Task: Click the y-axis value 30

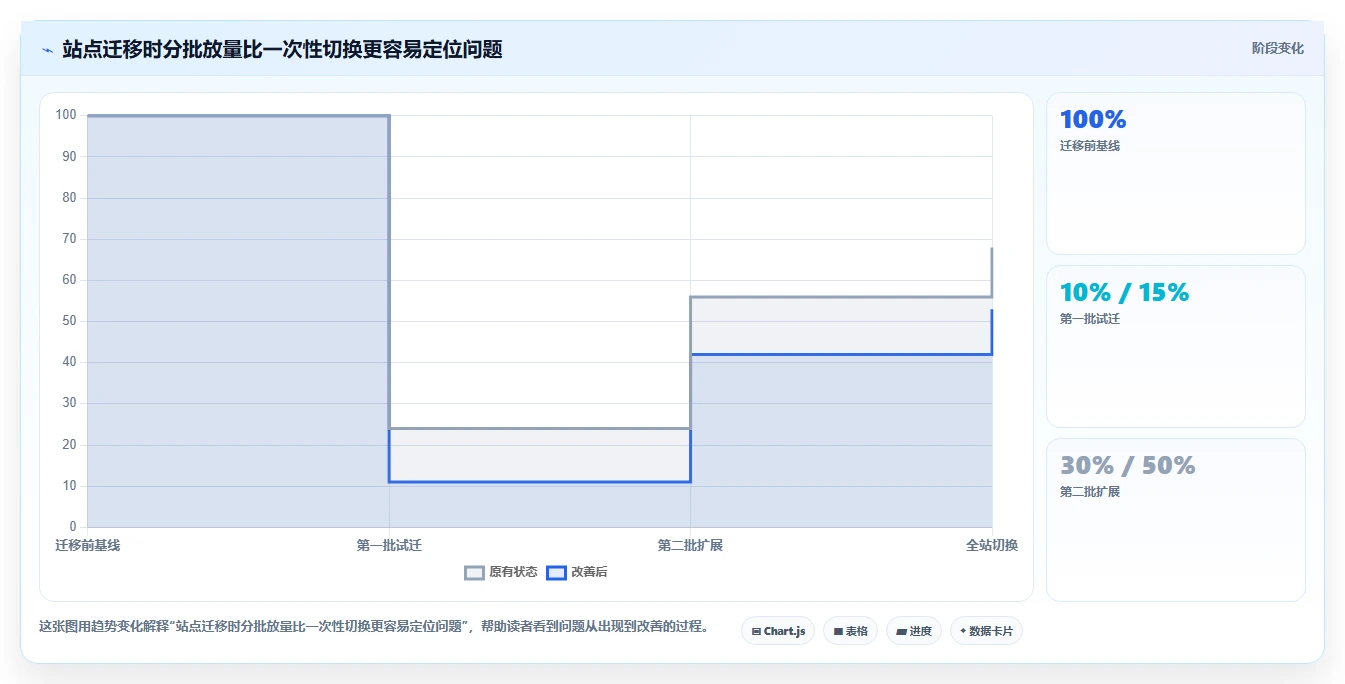Action: (x=70, y=403)
